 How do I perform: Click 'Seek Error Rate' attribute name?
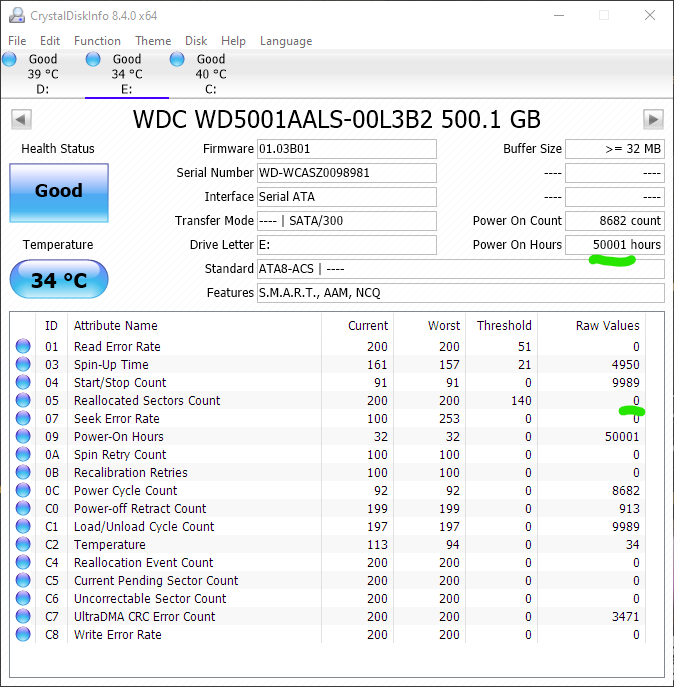point(117,418)
